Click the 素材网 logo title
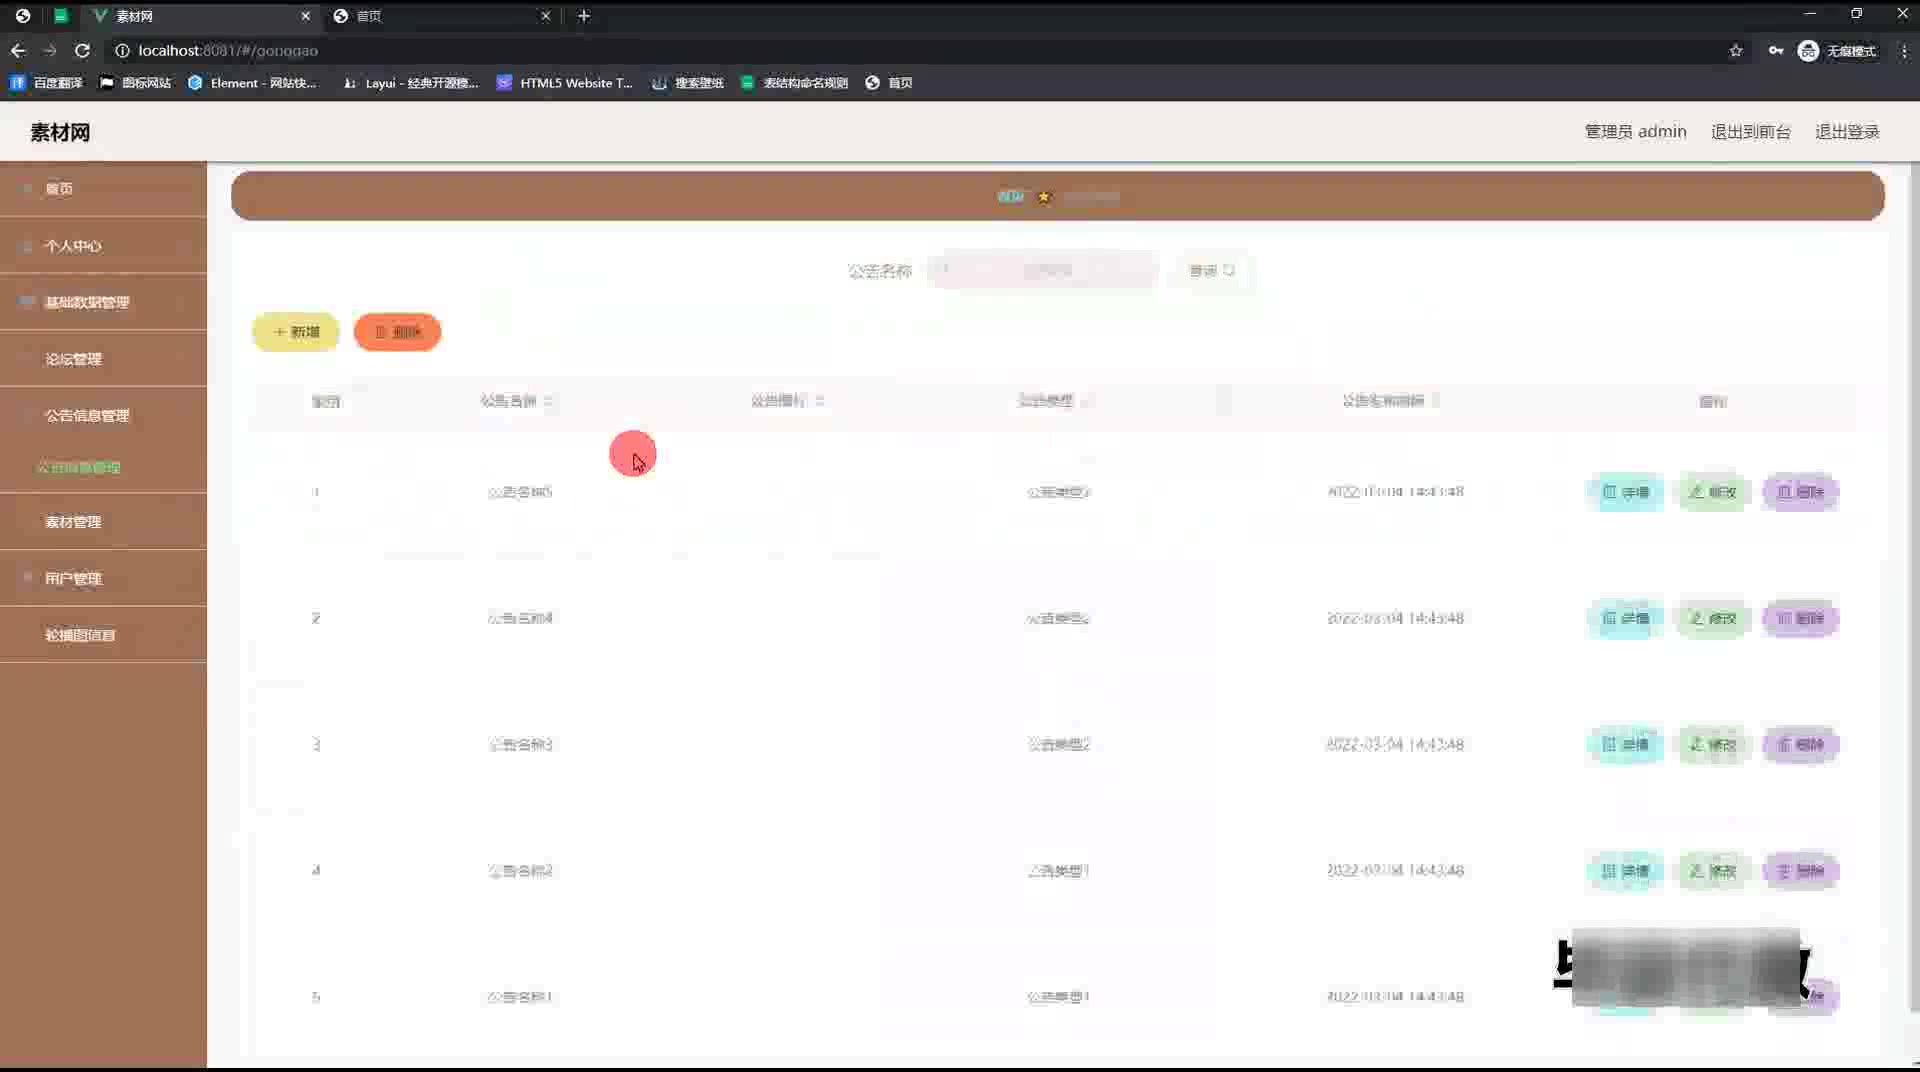This screenshot has width=1920, height=1072. (60, 133)
